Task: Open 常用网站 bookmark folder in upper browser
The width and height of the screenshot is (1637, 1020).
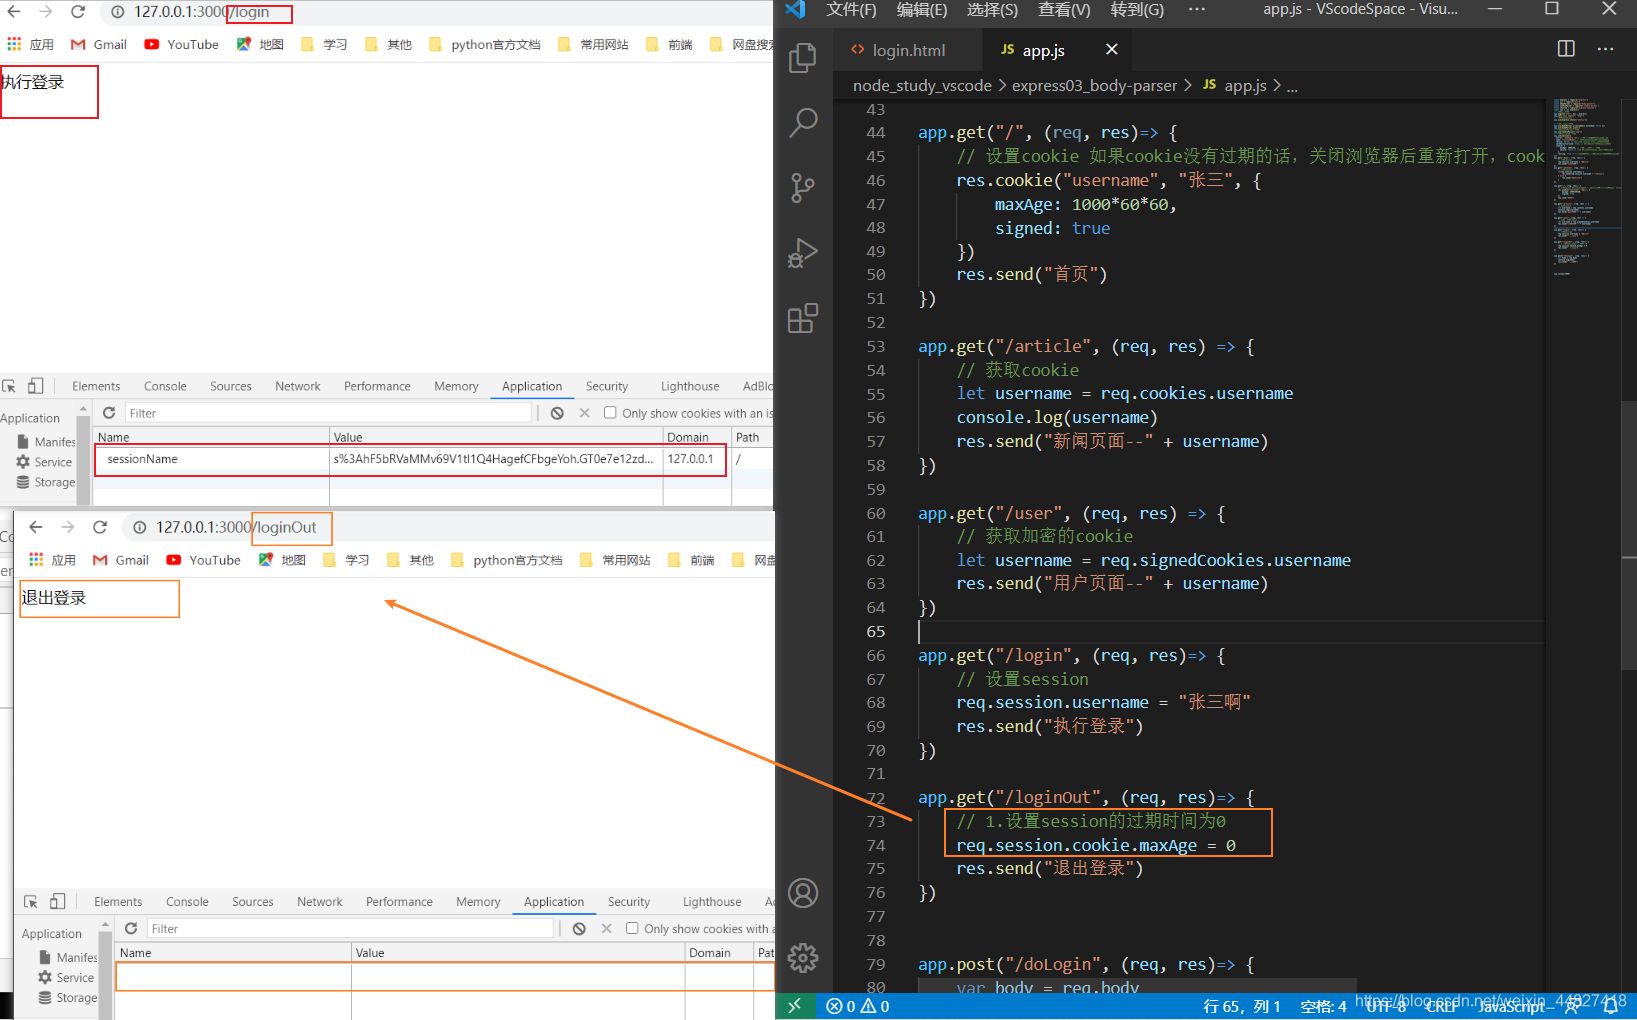Action: coord(593,45)
